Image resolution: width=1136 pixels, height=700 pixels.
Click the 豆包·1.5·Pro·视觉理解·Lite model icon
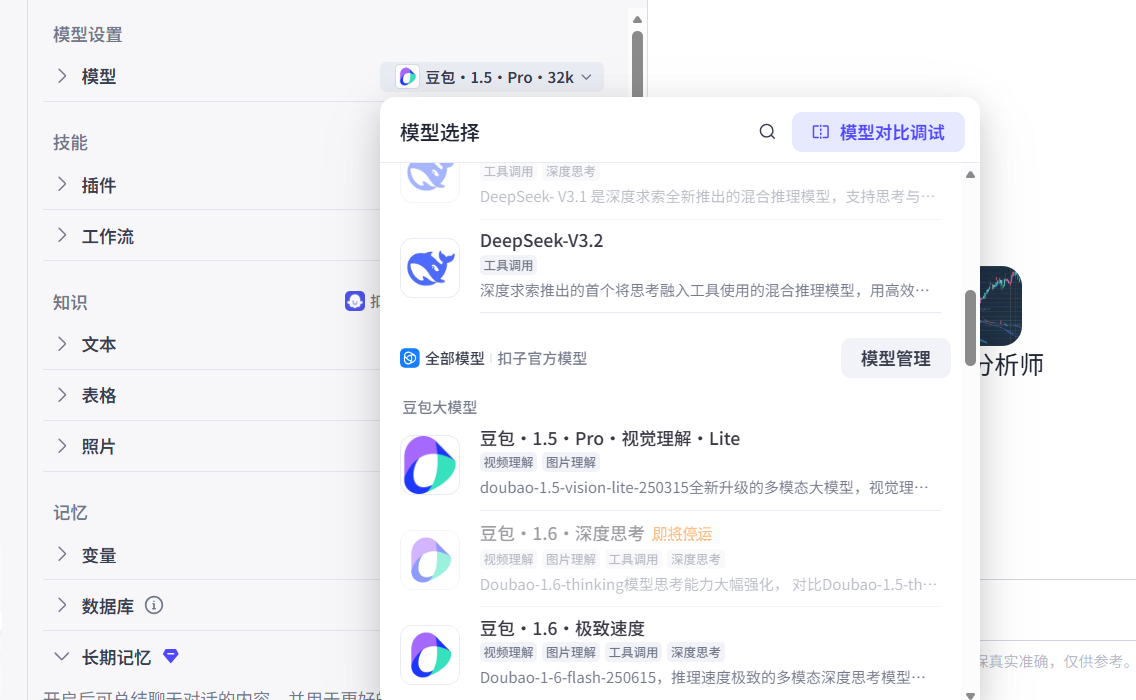(x=430, y=465)
